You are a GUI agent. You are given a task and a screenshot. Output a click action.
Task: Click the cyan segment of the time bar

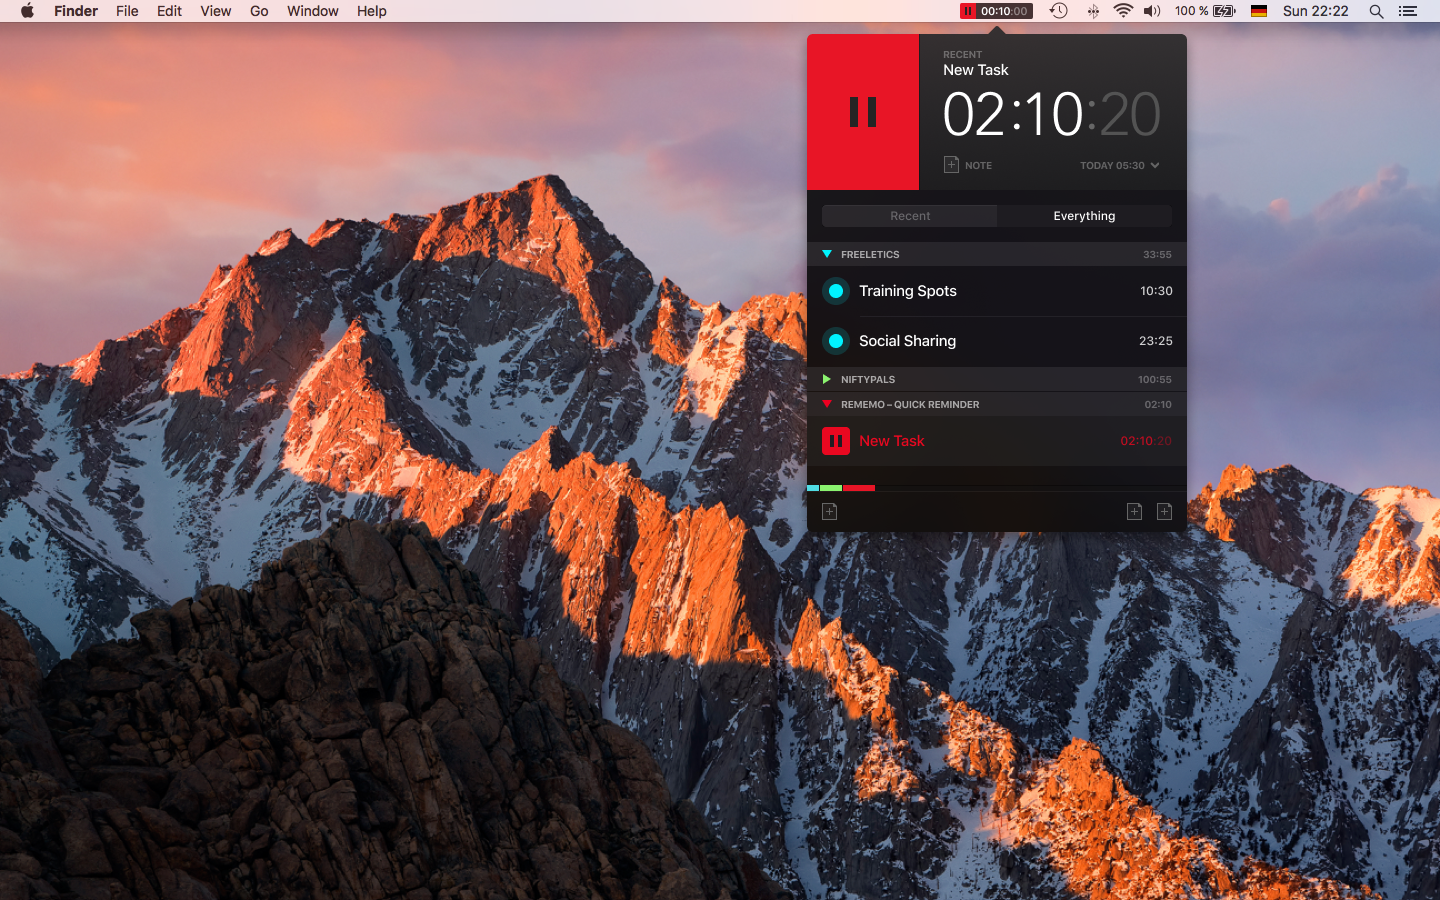813,488
